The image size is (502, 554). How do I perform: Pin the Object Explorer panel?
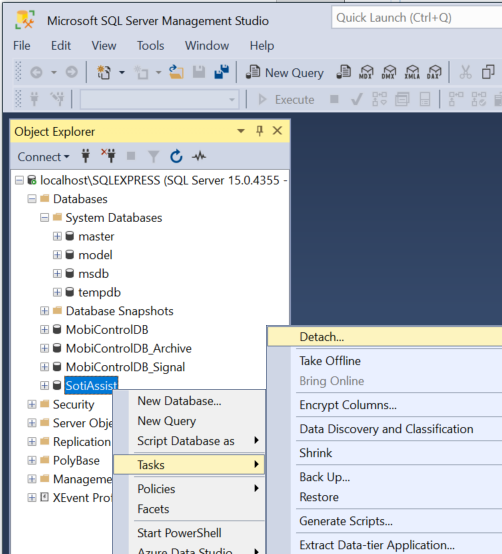pyautogui.click(x=260, y=131)
